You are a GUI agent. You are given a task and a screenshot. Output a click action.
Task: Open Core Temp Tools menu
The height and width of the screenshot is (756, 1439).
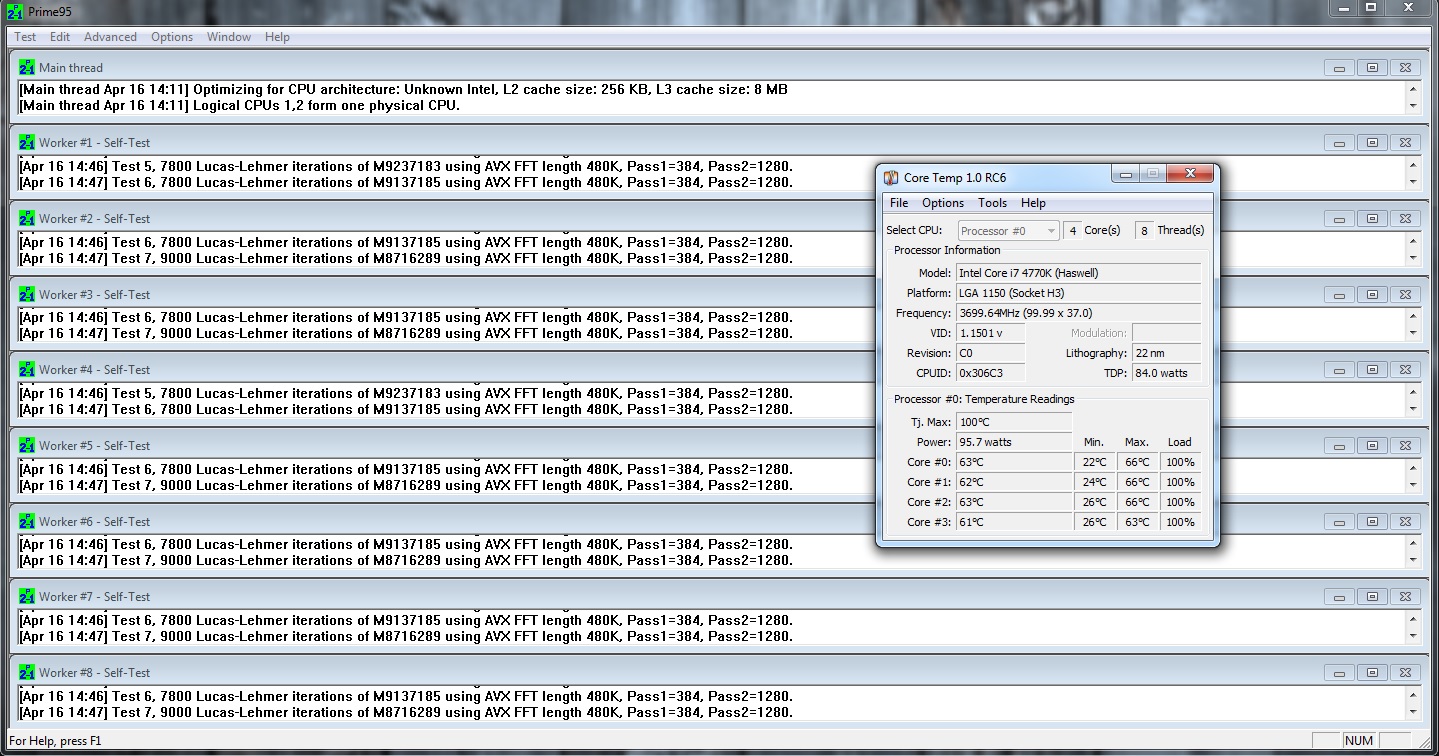[x=992, y=203]
